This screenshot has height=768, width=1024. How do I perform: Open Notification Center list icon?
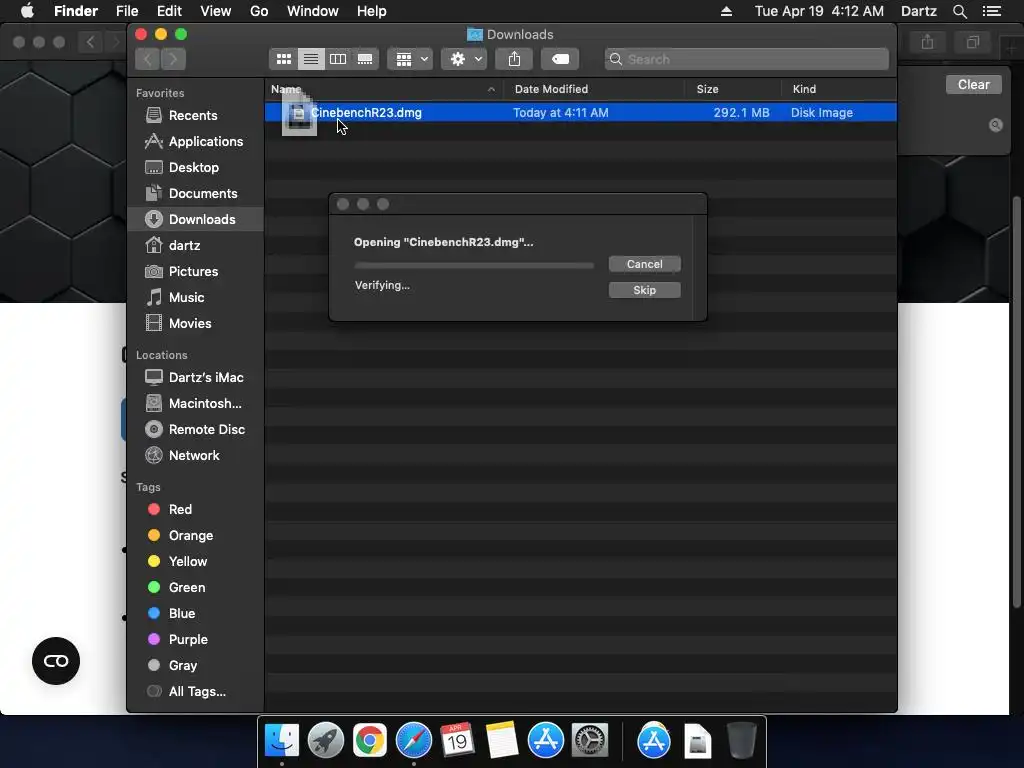992,11
